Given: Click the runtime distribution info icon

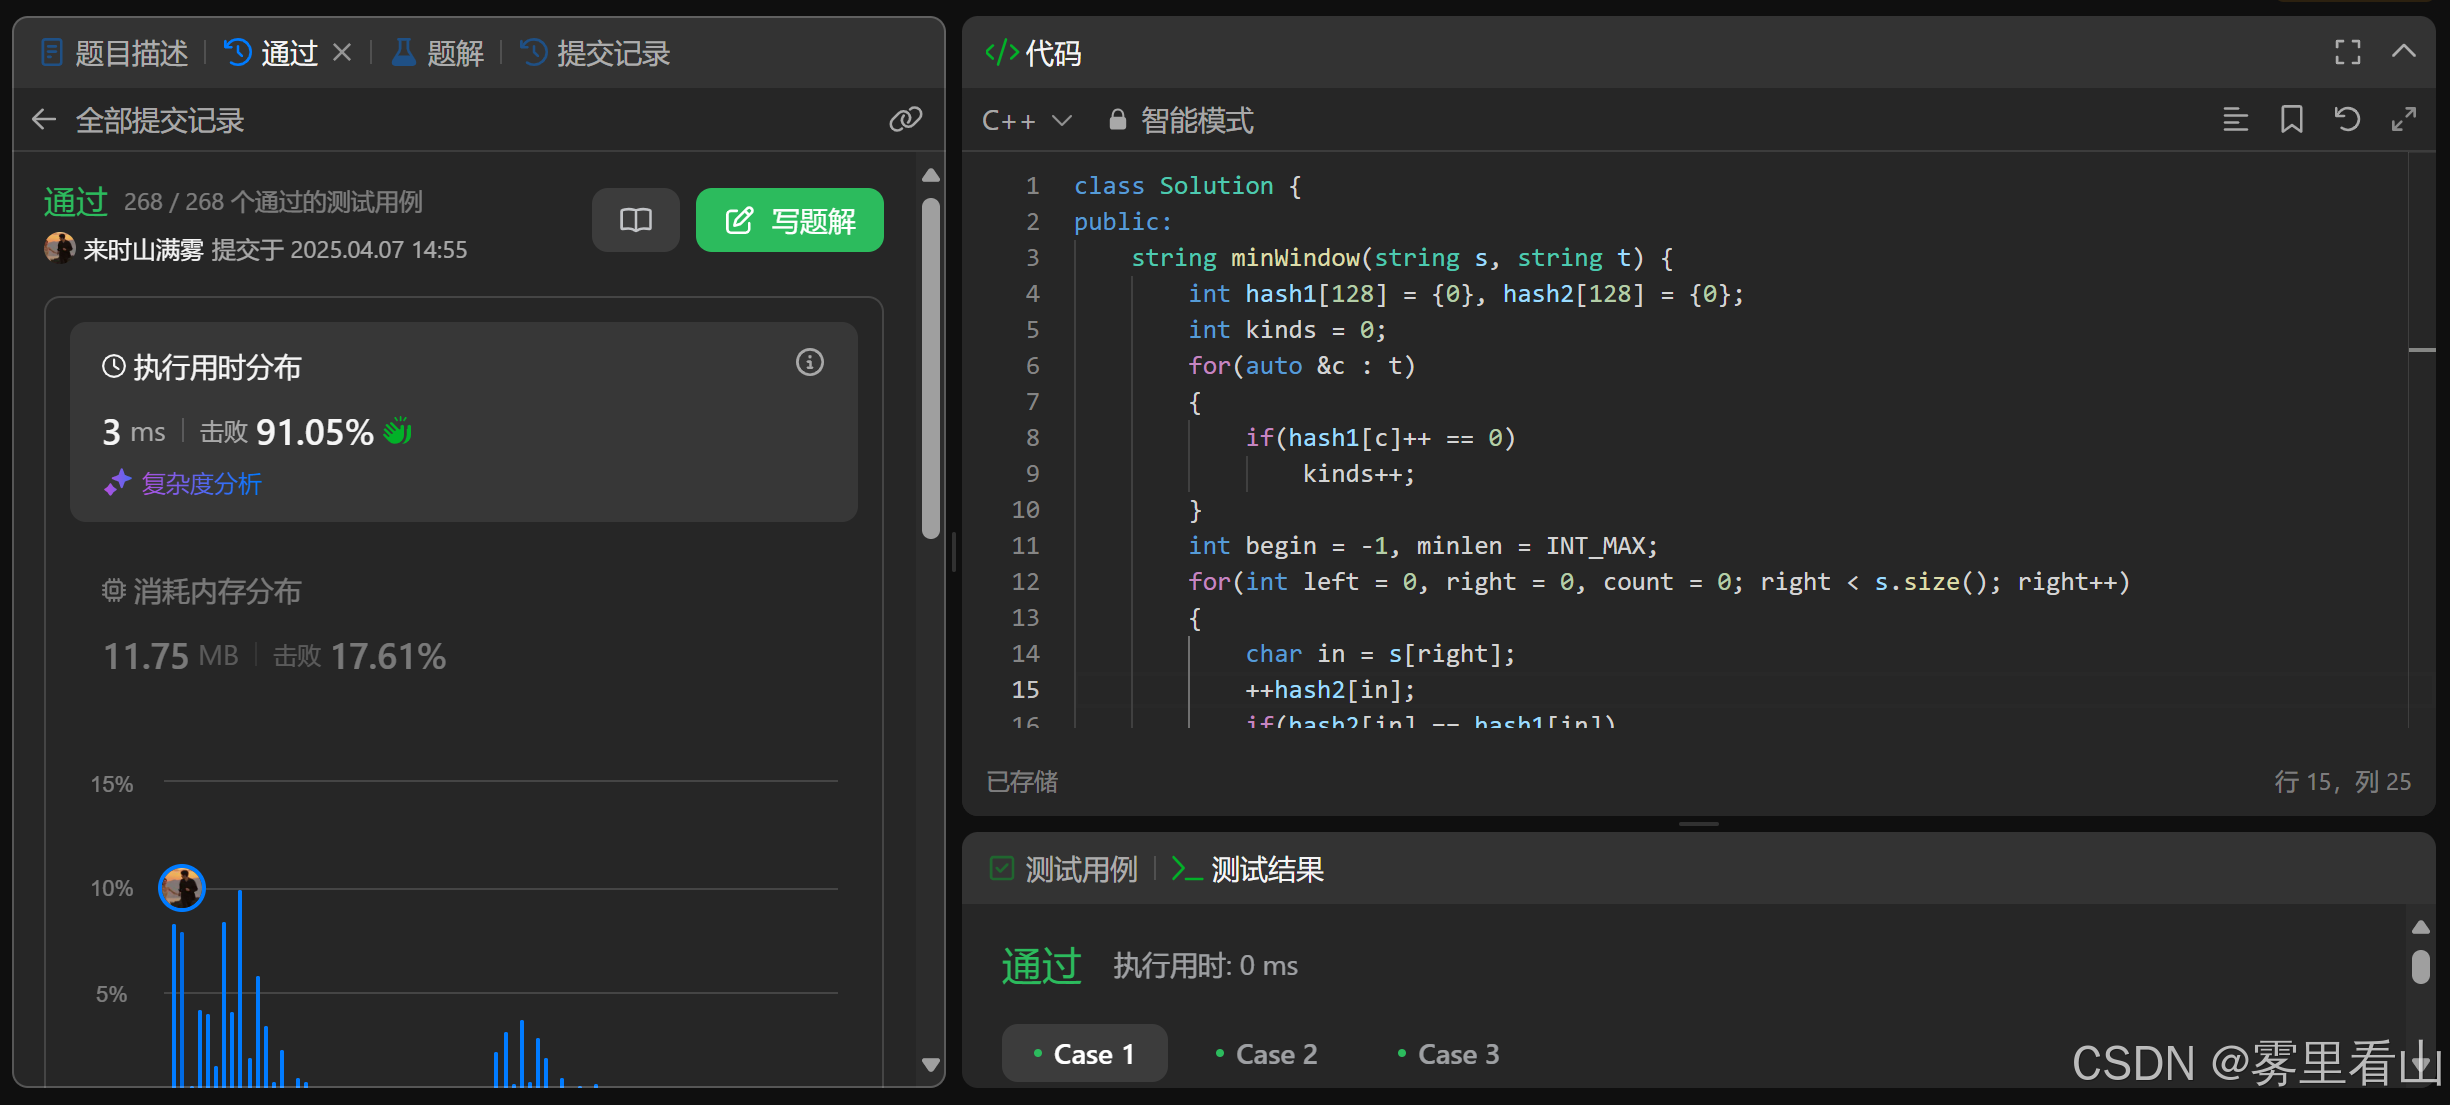Looking at the screenshot, I should click(x=809, y=363).
